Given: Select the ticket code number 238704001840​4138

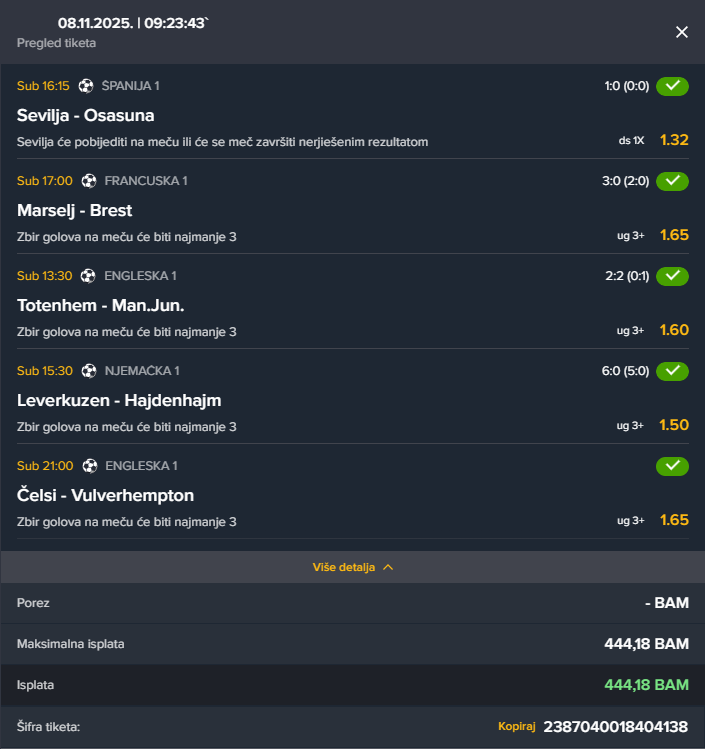Looking at the screenshot, I should tap(616, 727).
